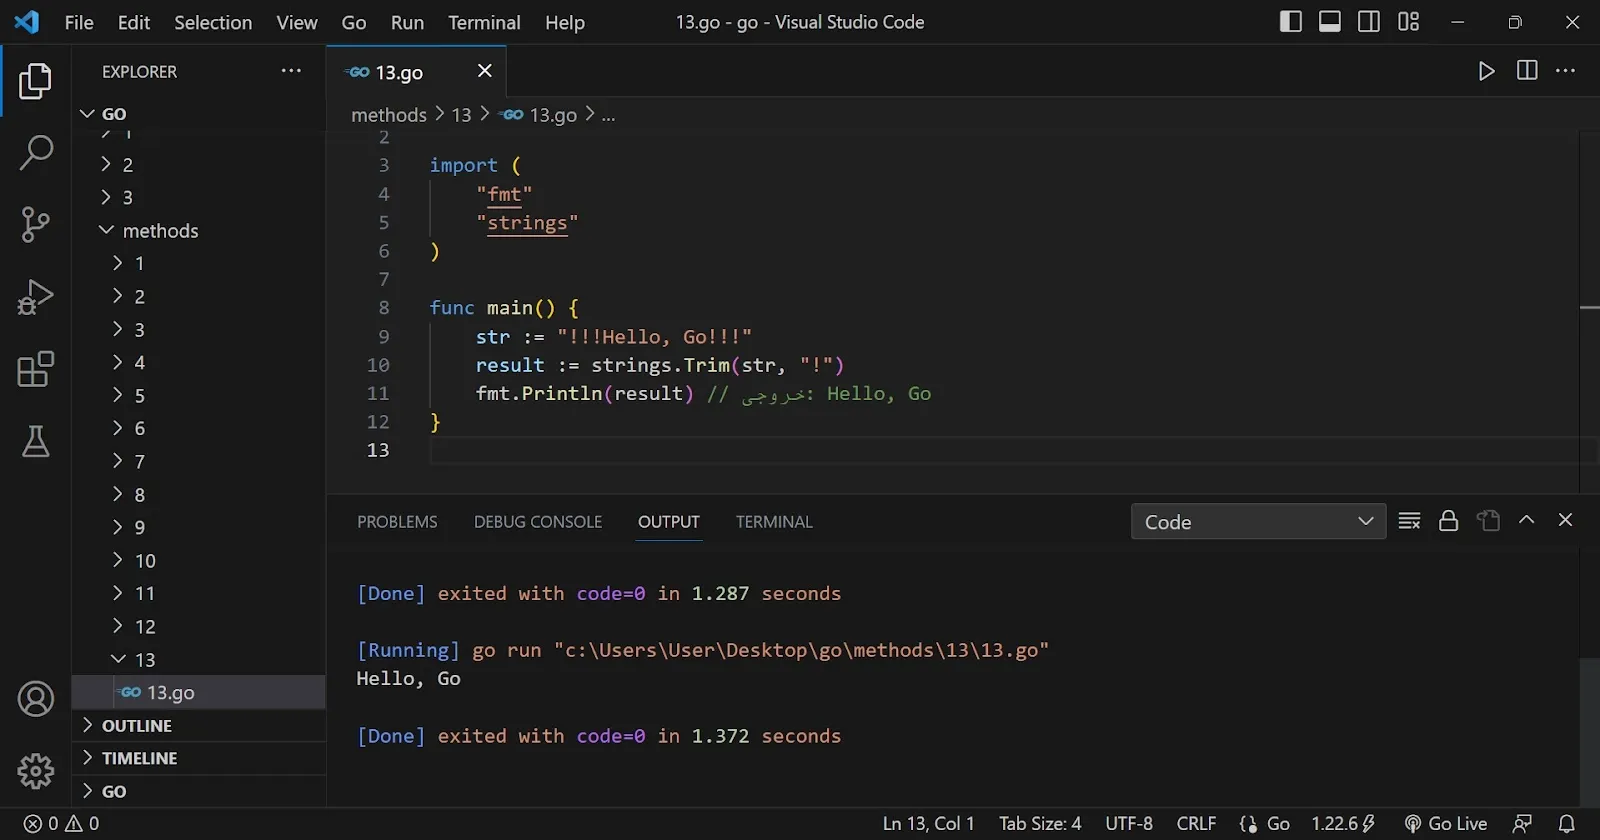Maximize the panel size chevron
This screenshot has width=1600, height=840.
coord(1527,520)
